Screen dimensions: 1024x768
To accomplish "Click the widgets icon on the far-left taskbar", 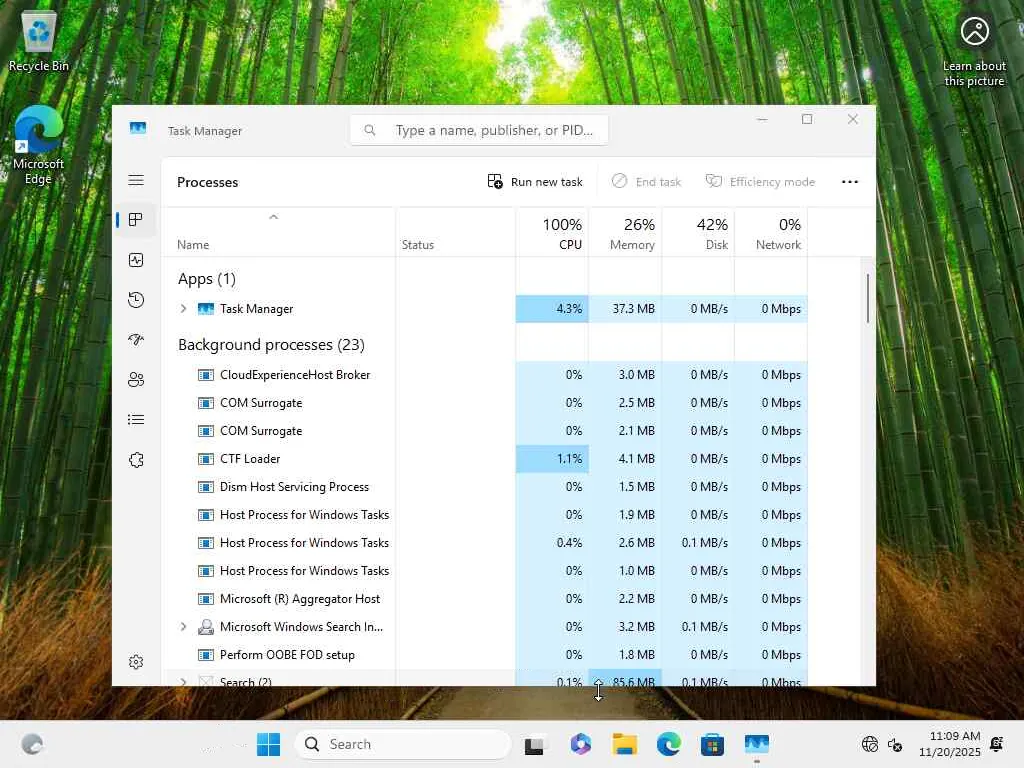I will [32, 744].
